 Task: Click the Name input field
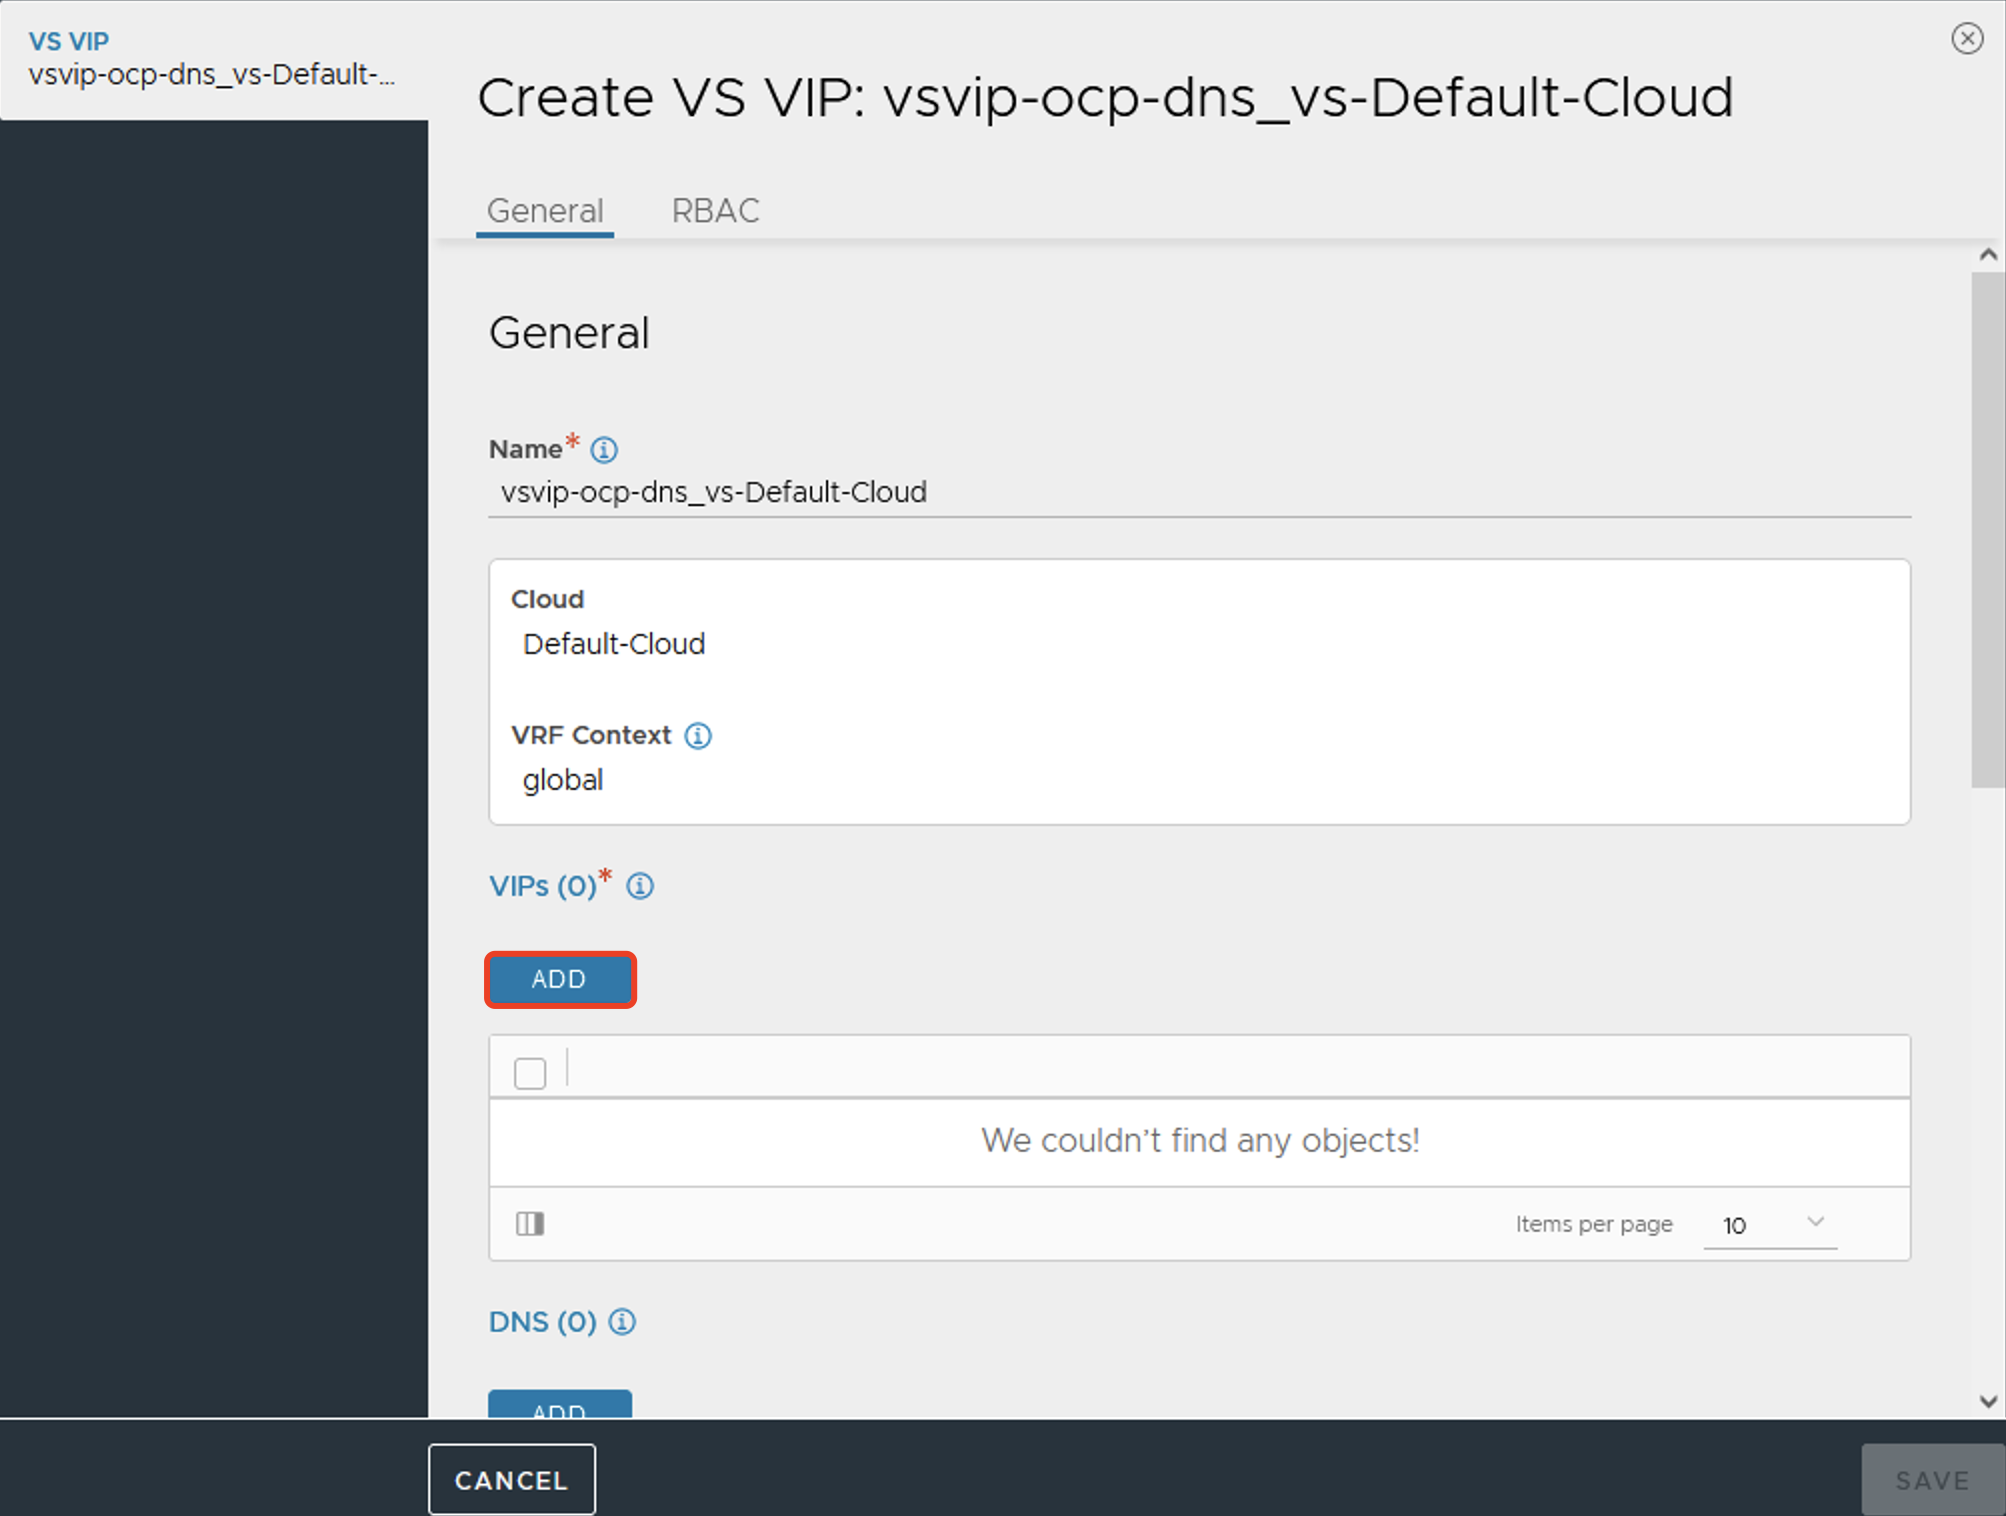pos(1198,492)
